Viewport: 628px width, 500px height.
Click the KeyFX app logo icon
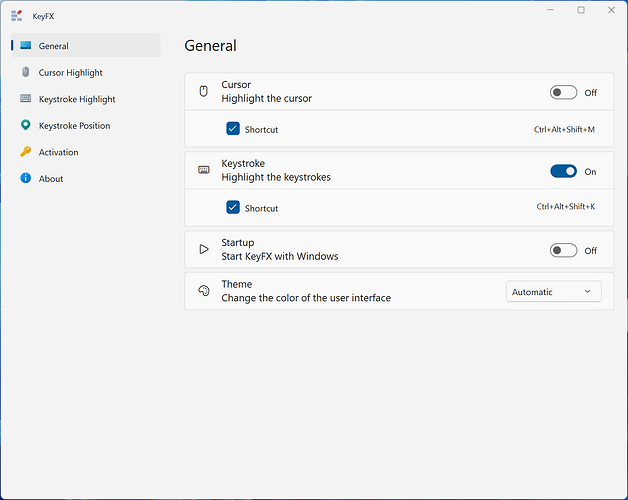[x=16, y=15]
